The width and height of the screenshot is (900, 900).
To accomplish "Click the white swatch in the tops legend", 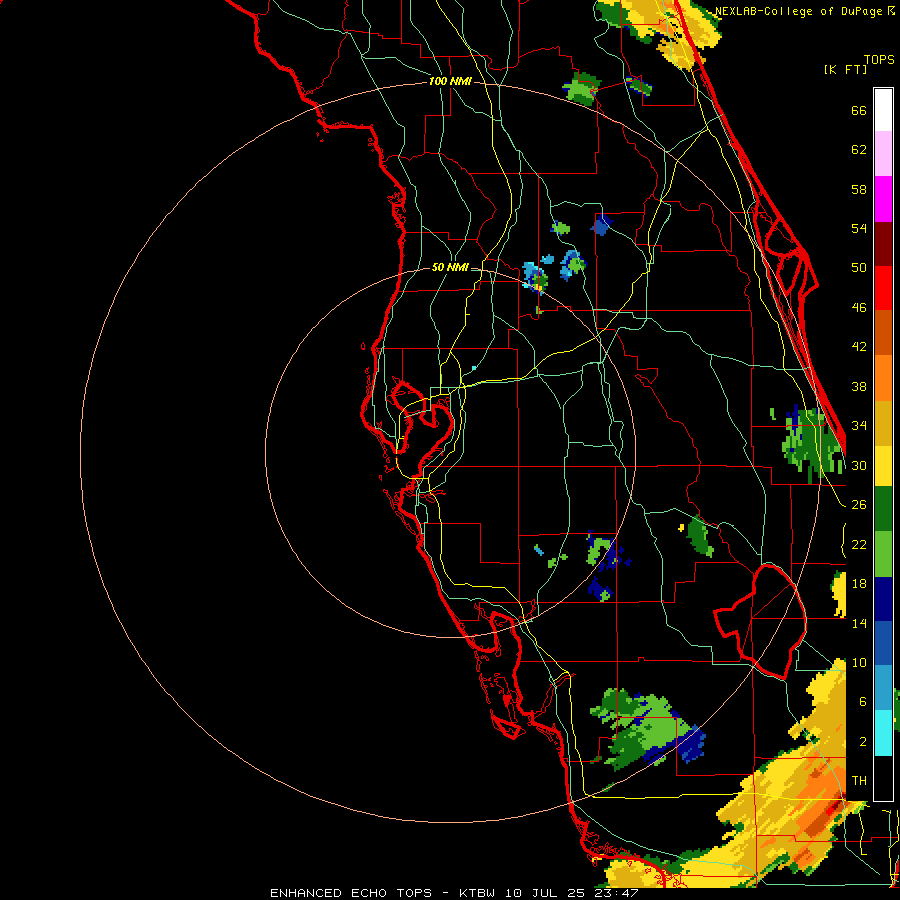I will (883, 110).
